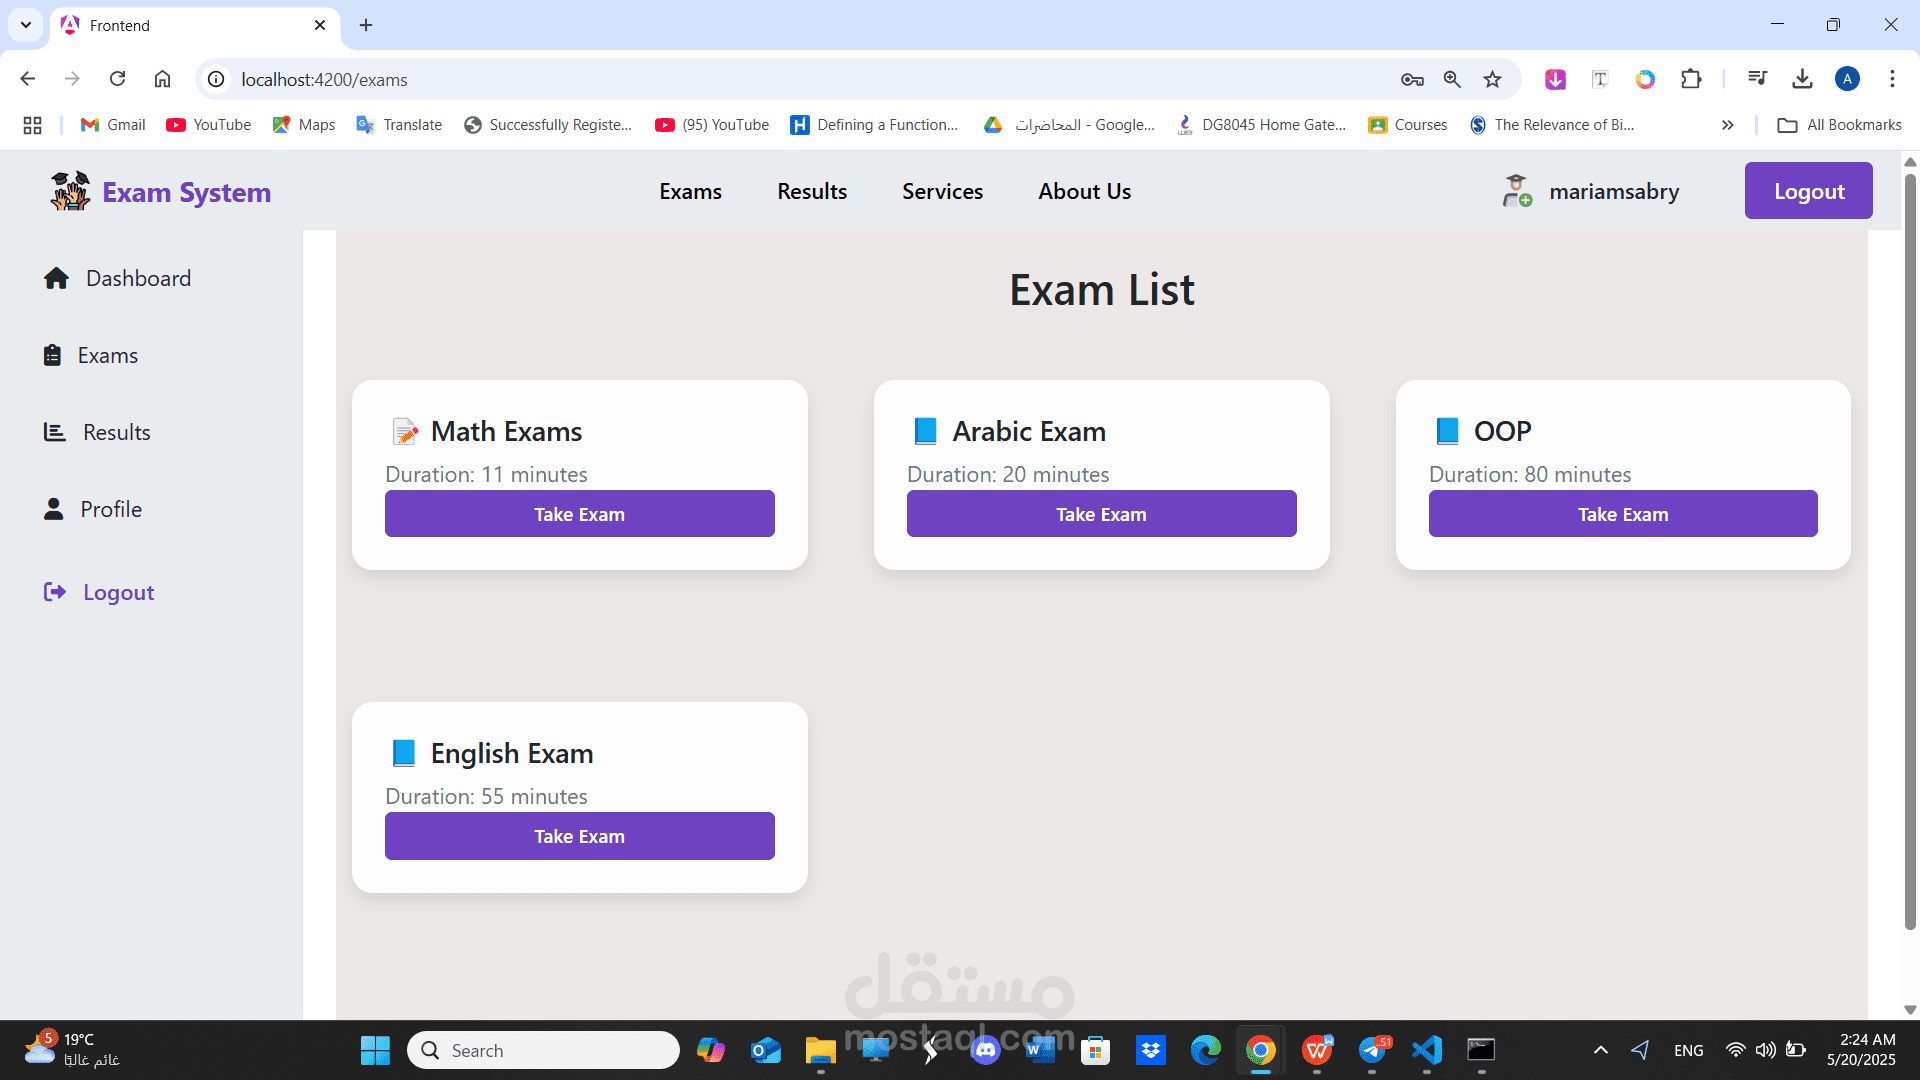Click the user avatar icon beside mariamsabry

[x=1517, y=191]
